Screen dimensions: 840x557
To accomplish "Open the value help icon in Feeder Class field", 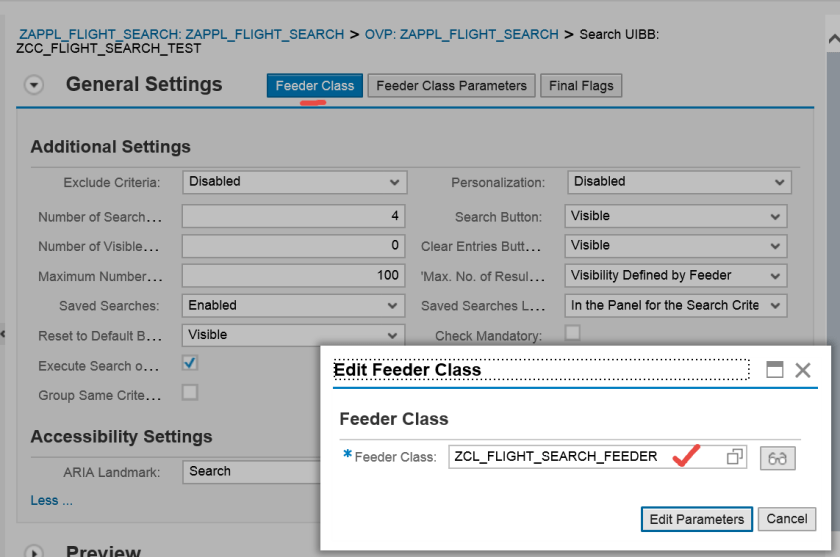I will (x=734, y=457).
